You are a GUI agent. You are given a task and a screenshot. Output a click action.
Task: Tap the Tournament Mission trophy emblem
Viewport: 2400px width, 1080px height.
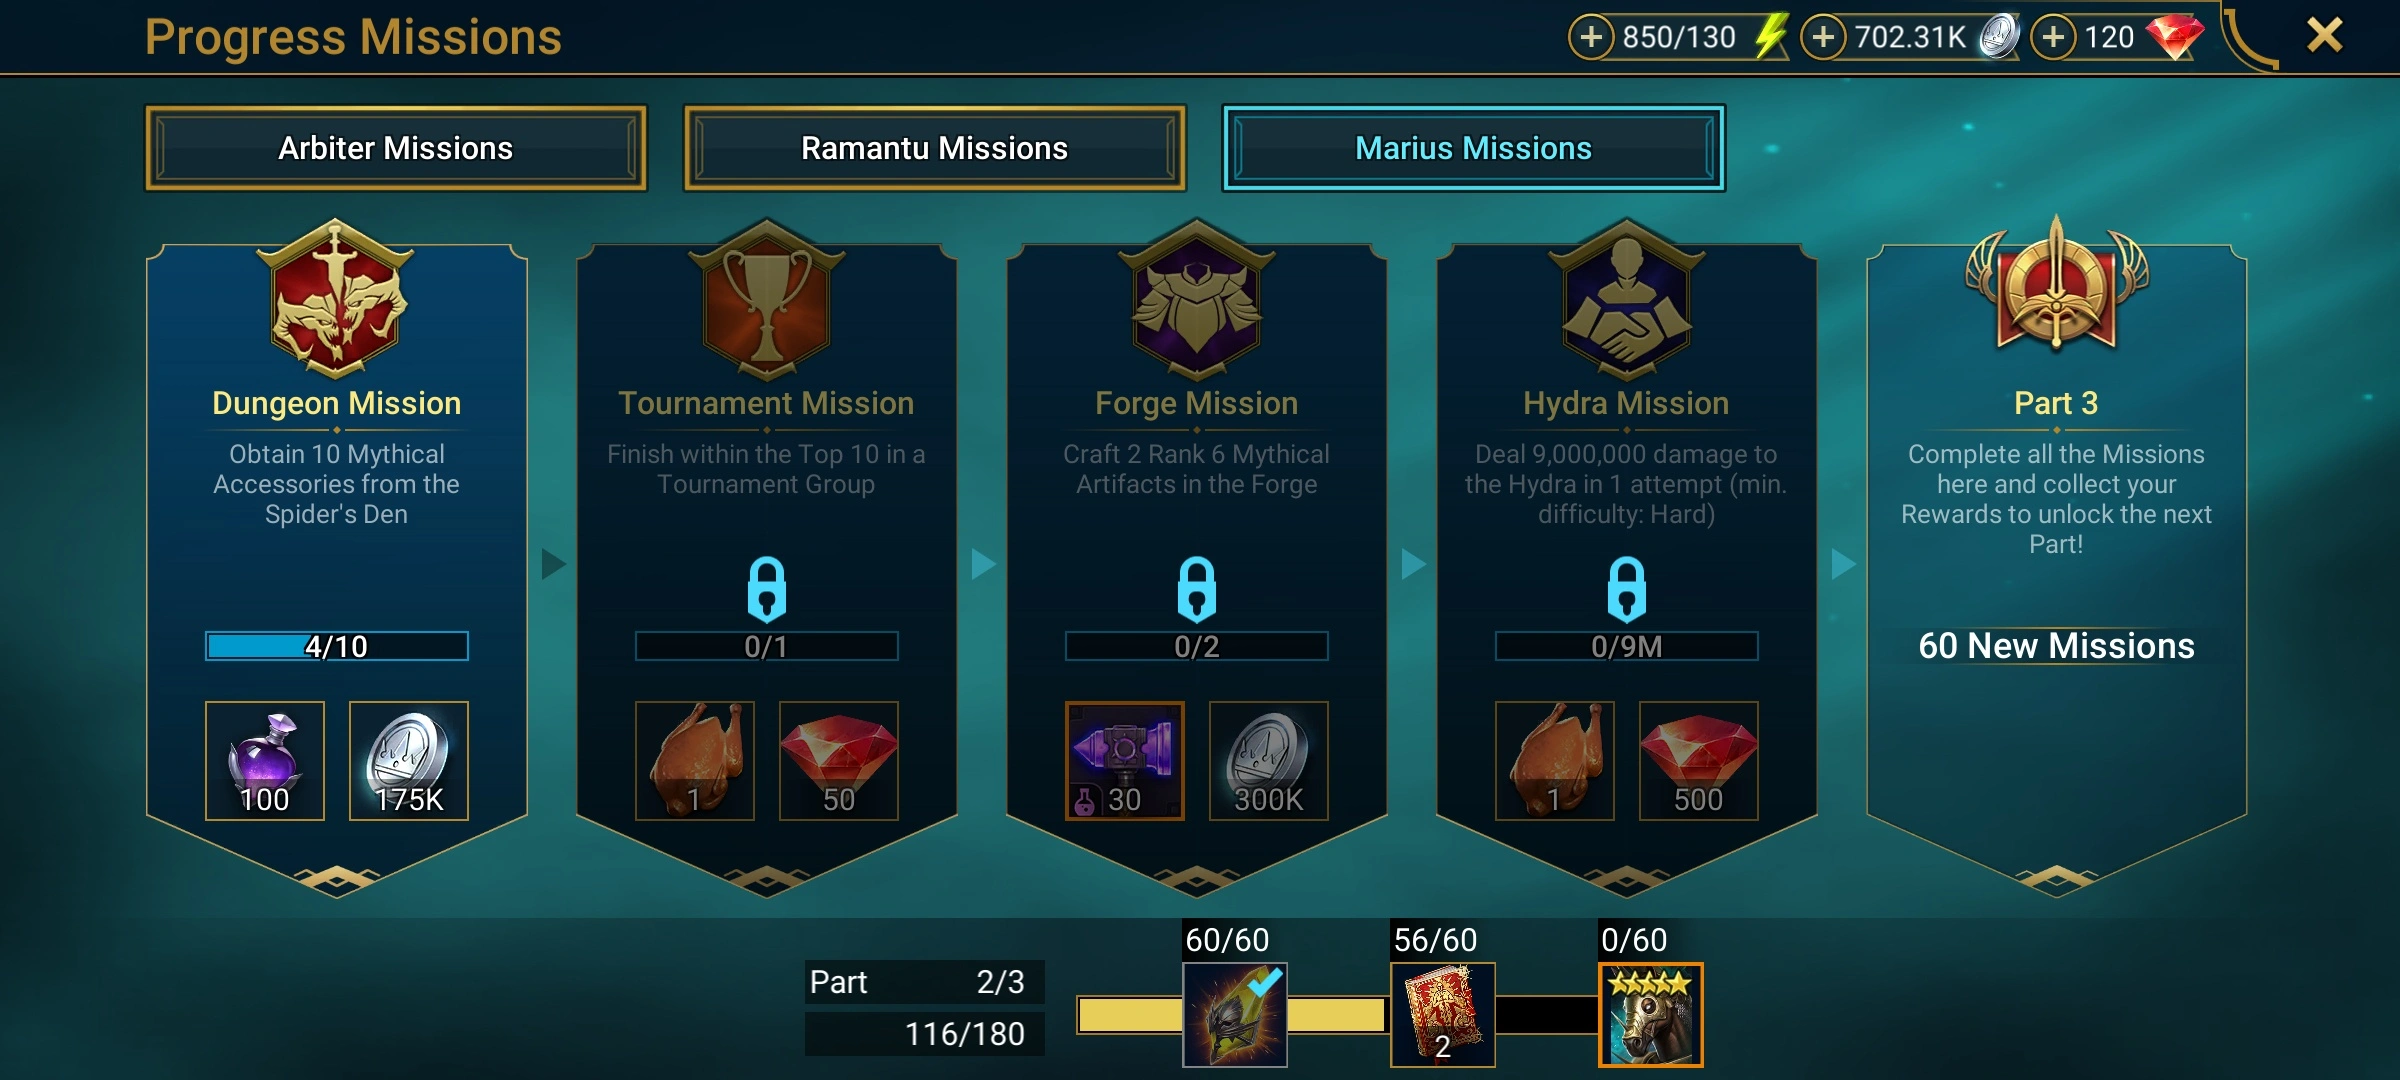click(x=766, y=299)
